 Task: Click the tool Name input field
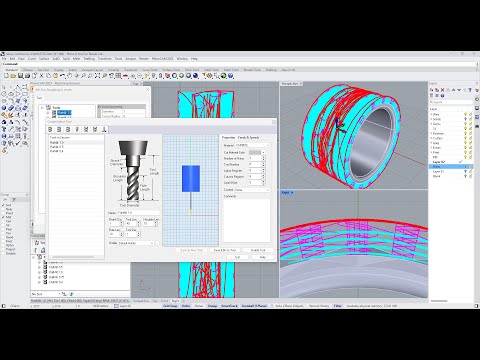tap(138, 213)
